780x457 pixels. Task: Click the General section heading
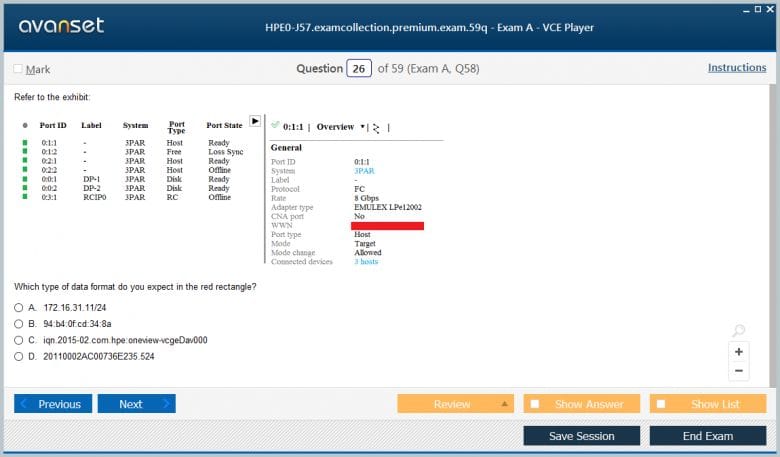(x=286, y=148)
